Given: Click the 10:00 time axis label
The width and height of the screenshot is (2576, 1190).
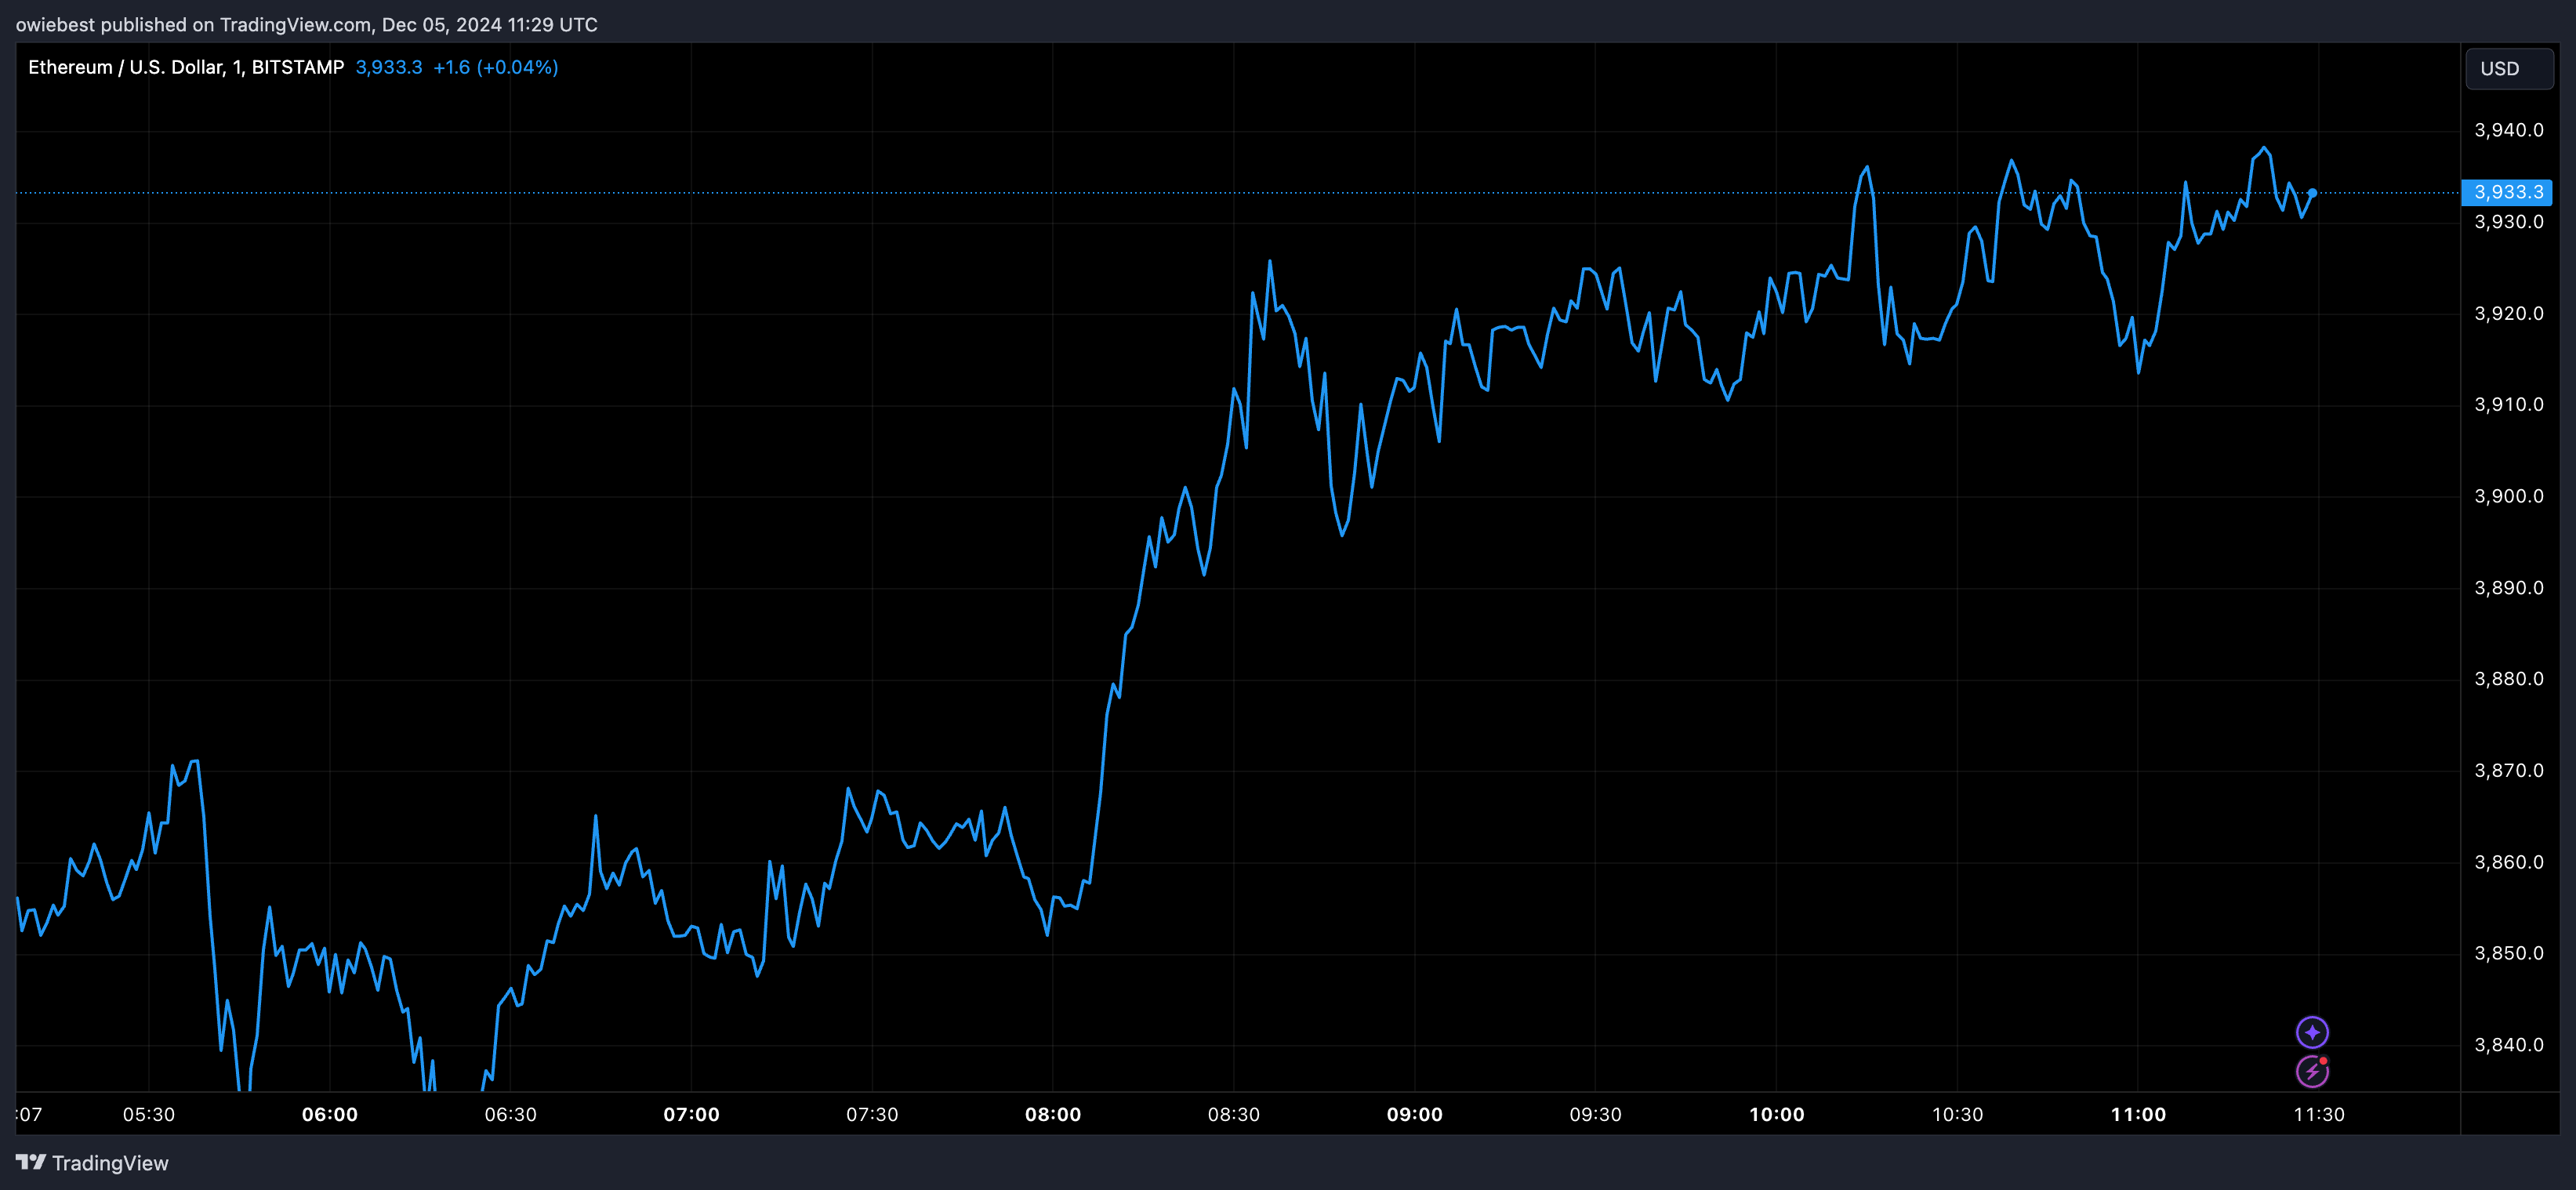Looking at the screenshot, I should 1777,1115.
